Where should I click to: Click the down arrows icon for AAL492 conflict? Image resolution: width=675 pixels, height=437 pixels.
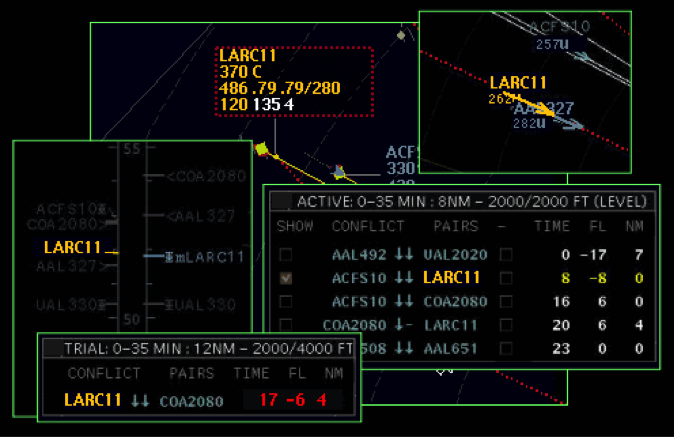(403, 254)
